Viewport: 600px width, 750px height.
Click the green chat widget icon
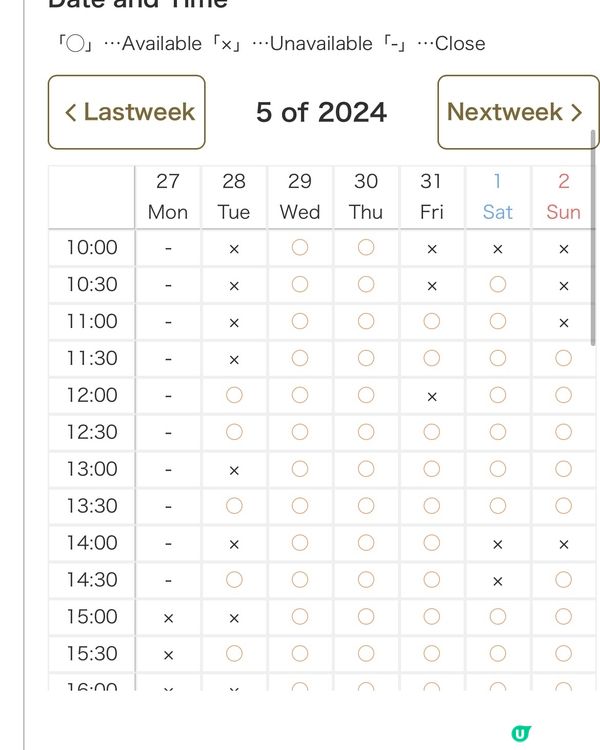coord(520,733)
